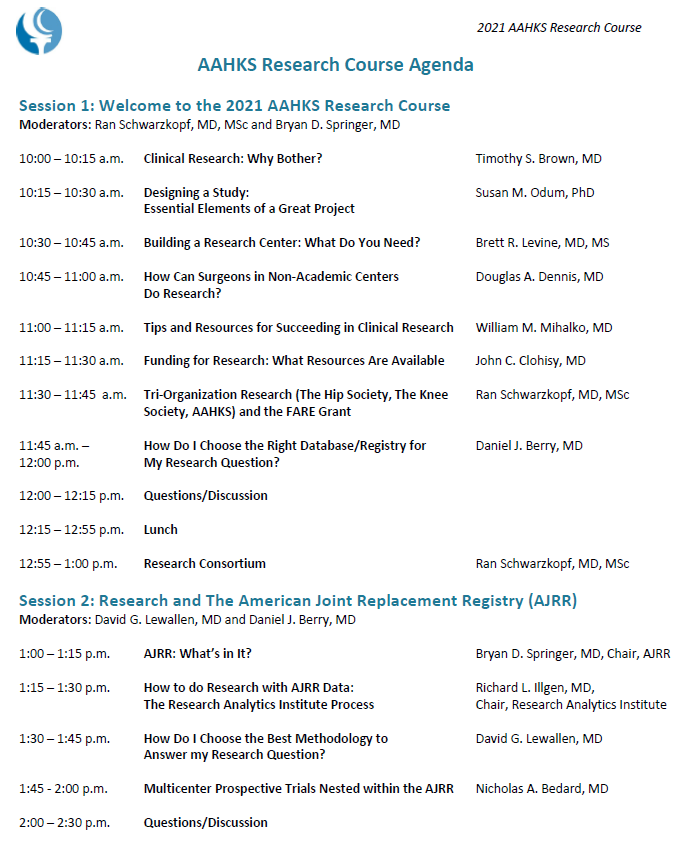
Task: Select 'Clinical Research: Why Bother?' title
Action: tap(233, 159)
